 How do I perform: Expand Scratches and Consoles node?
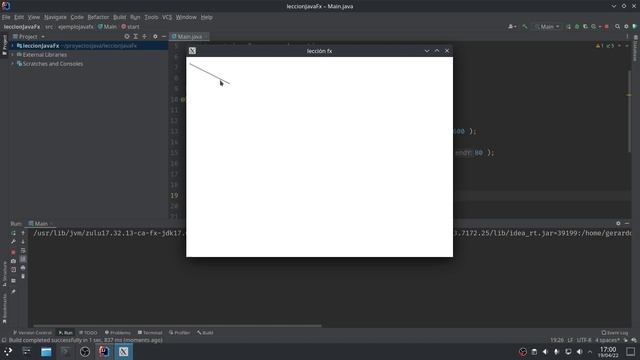coord(13,64)
